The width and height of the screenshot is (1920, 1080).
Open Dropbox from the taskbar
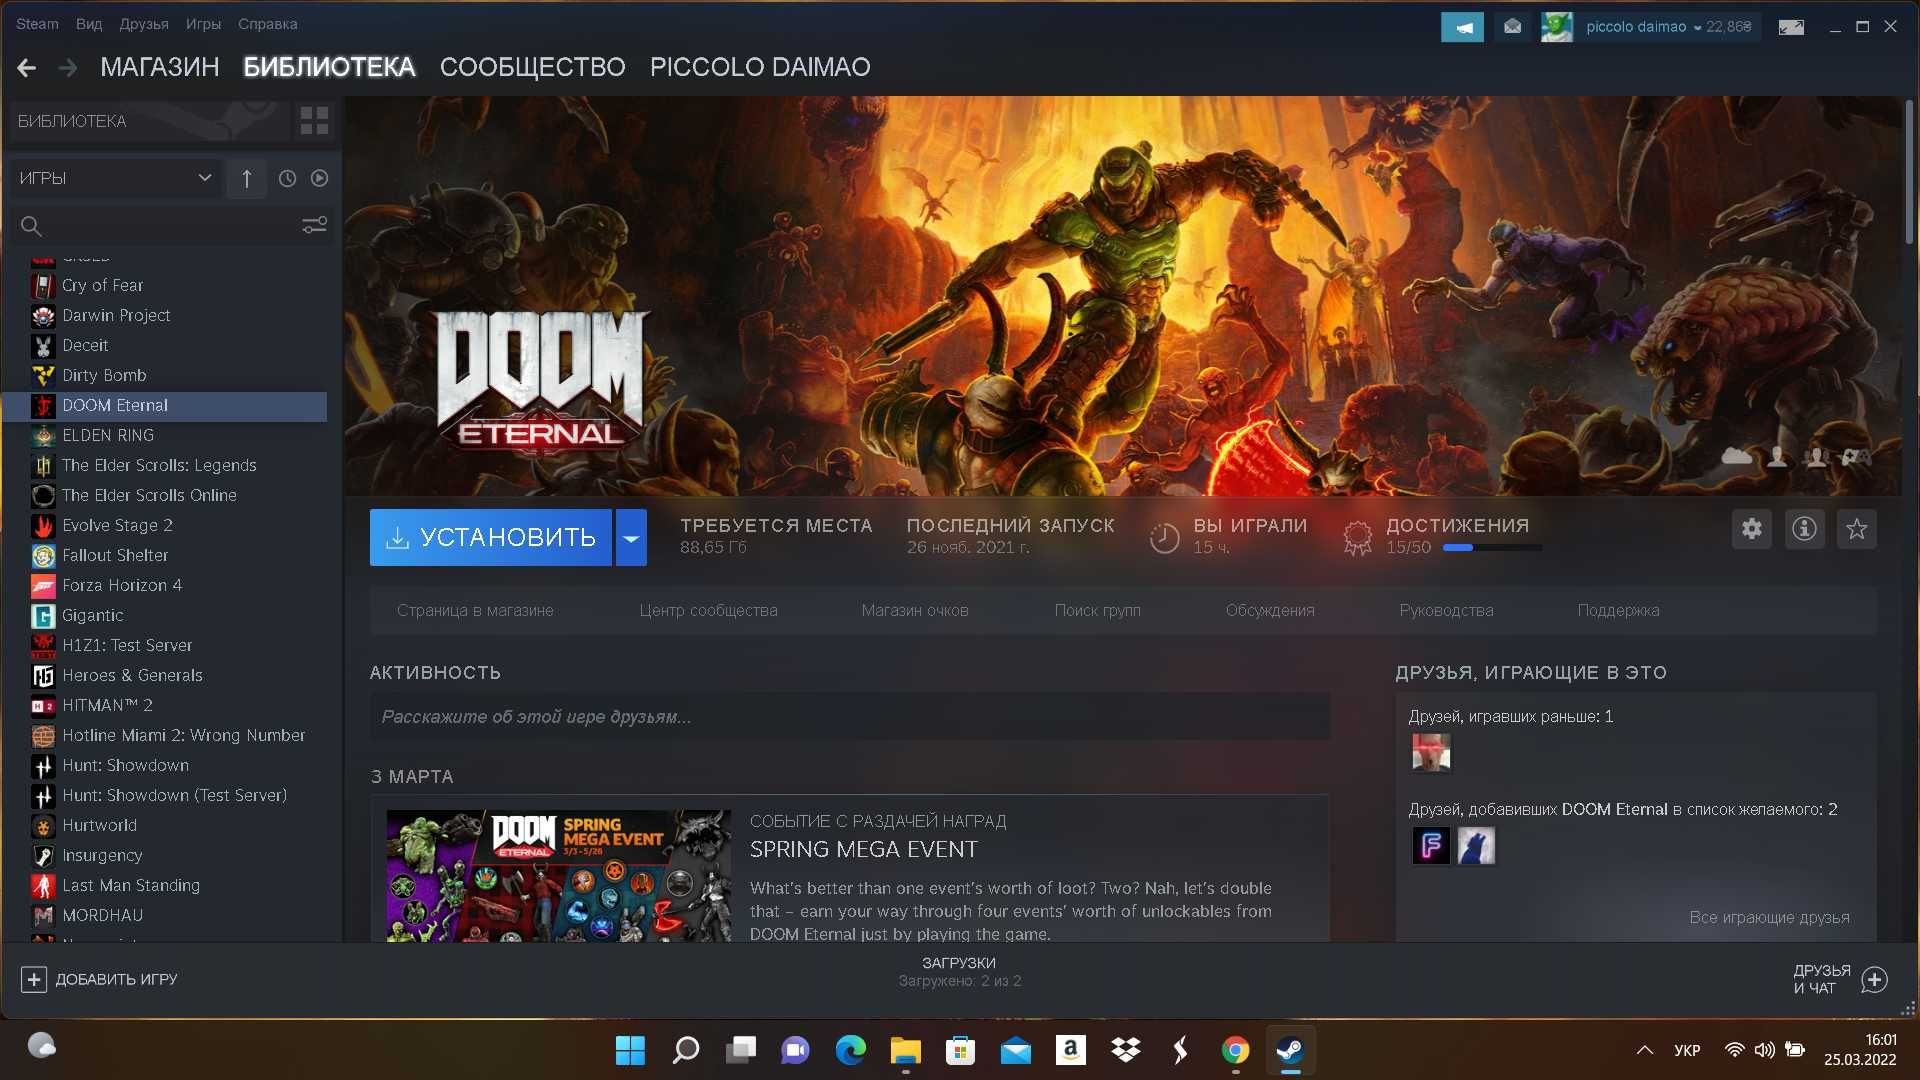click(x=1125, y=1050)
